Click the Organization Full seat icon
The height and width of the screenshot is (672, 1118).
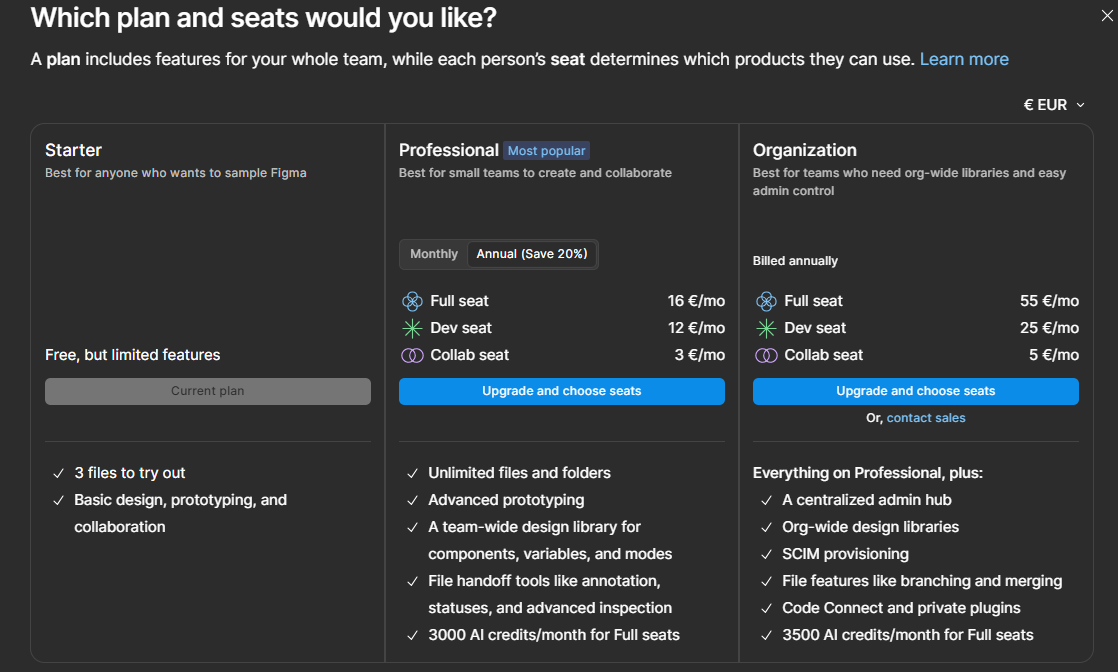point(766,301)
